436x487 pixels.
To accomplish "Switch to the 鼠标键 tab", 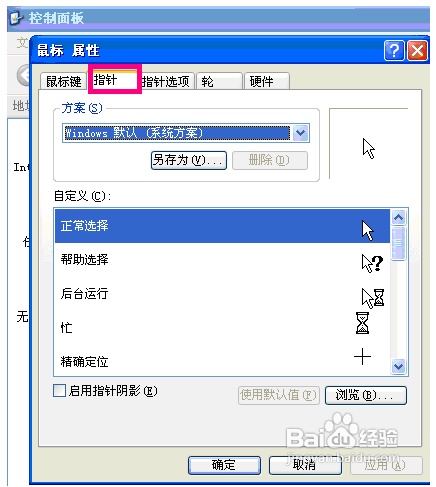I will pyautogui.click(x=63, y=81).
